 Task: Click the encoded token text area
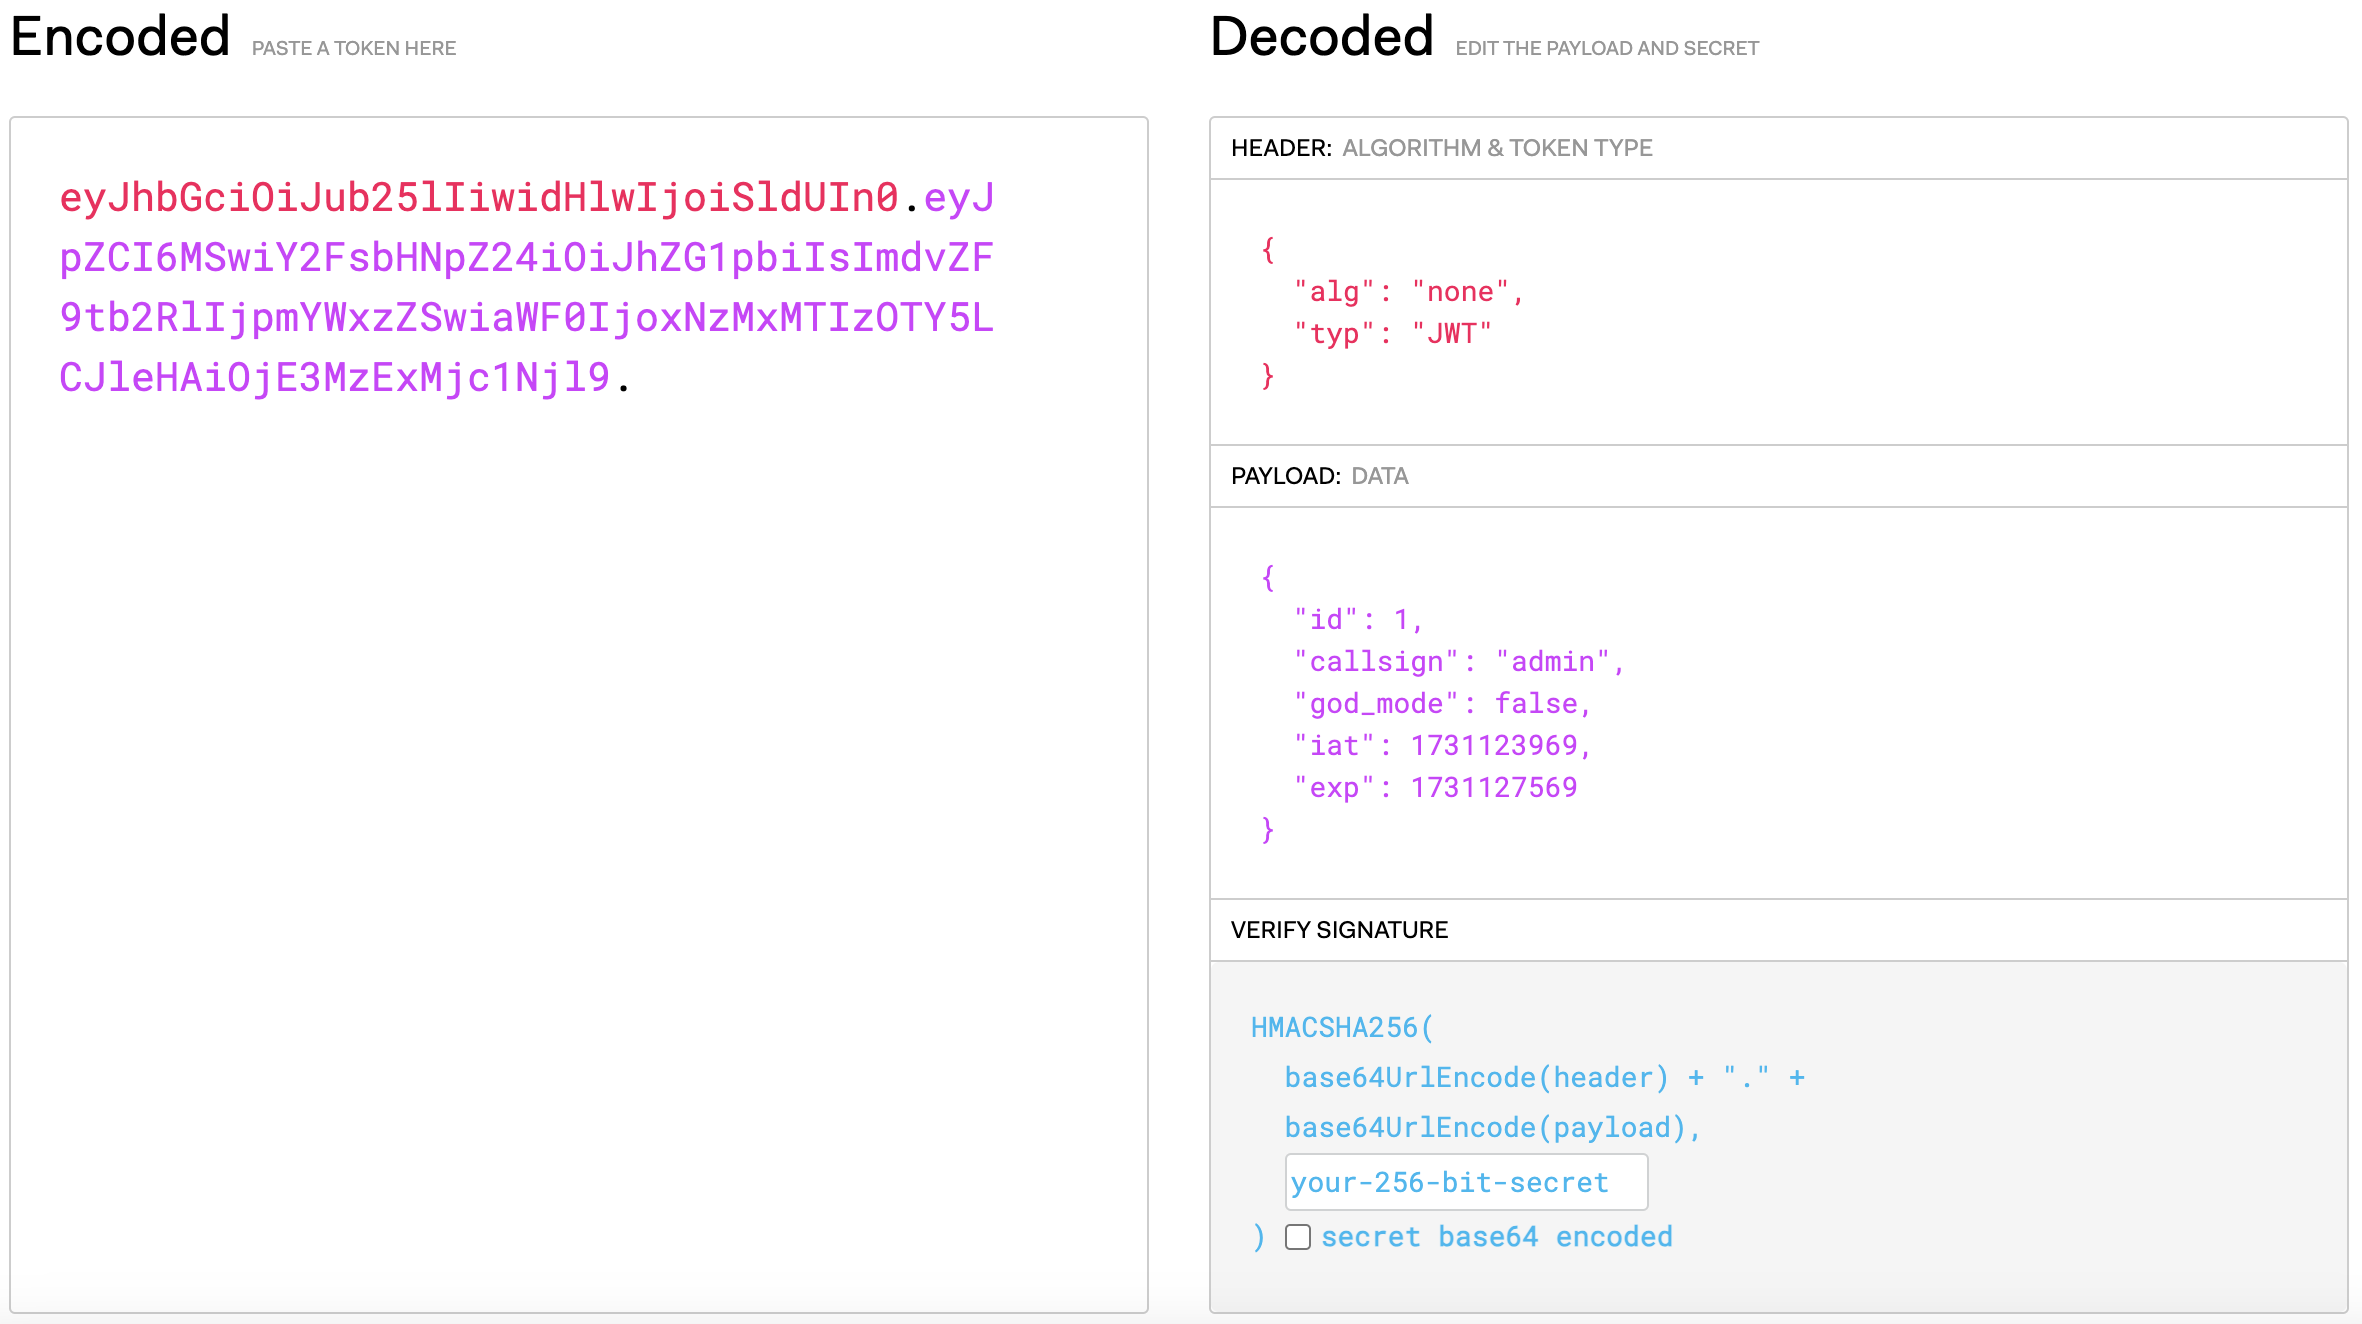click(x=579, y=714)
